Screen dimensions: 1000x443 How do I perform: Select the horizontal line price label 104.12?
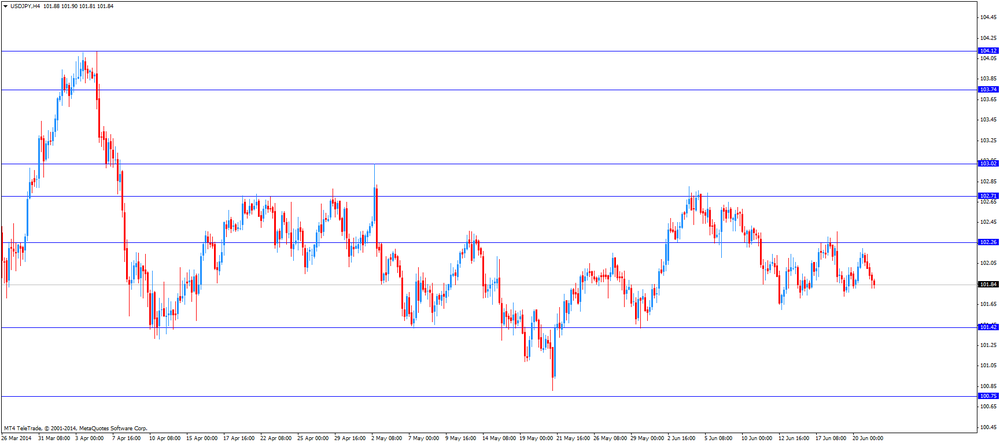(989, 50)
